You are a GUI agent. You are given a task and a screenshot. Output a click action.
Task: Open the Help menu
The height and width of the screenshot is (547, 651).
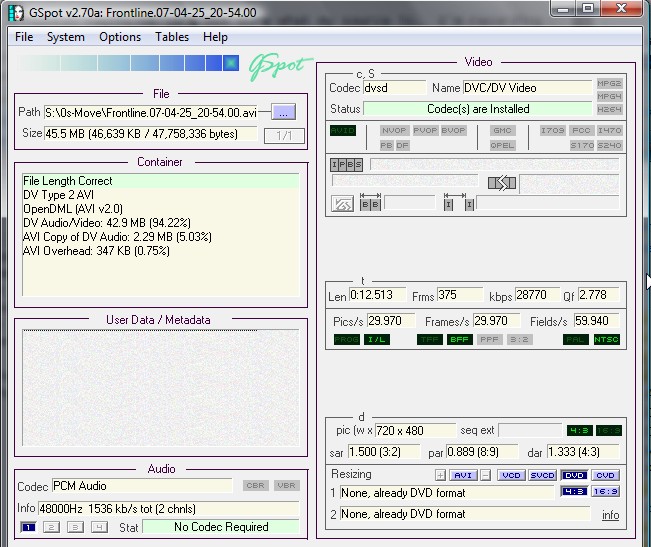click(215, 37)
